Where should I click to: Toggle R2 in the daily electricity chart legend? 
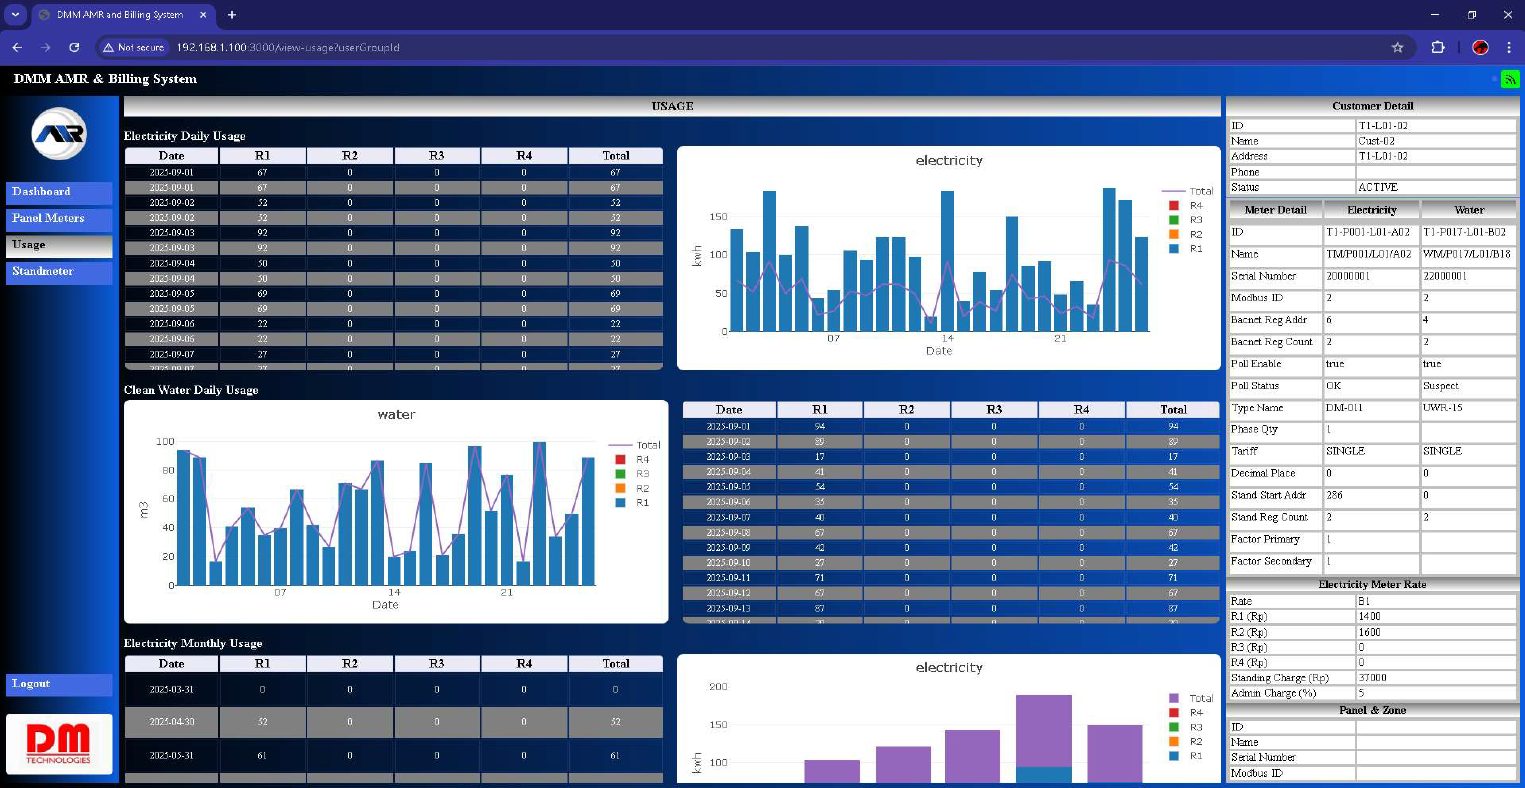pos(1188,234)
